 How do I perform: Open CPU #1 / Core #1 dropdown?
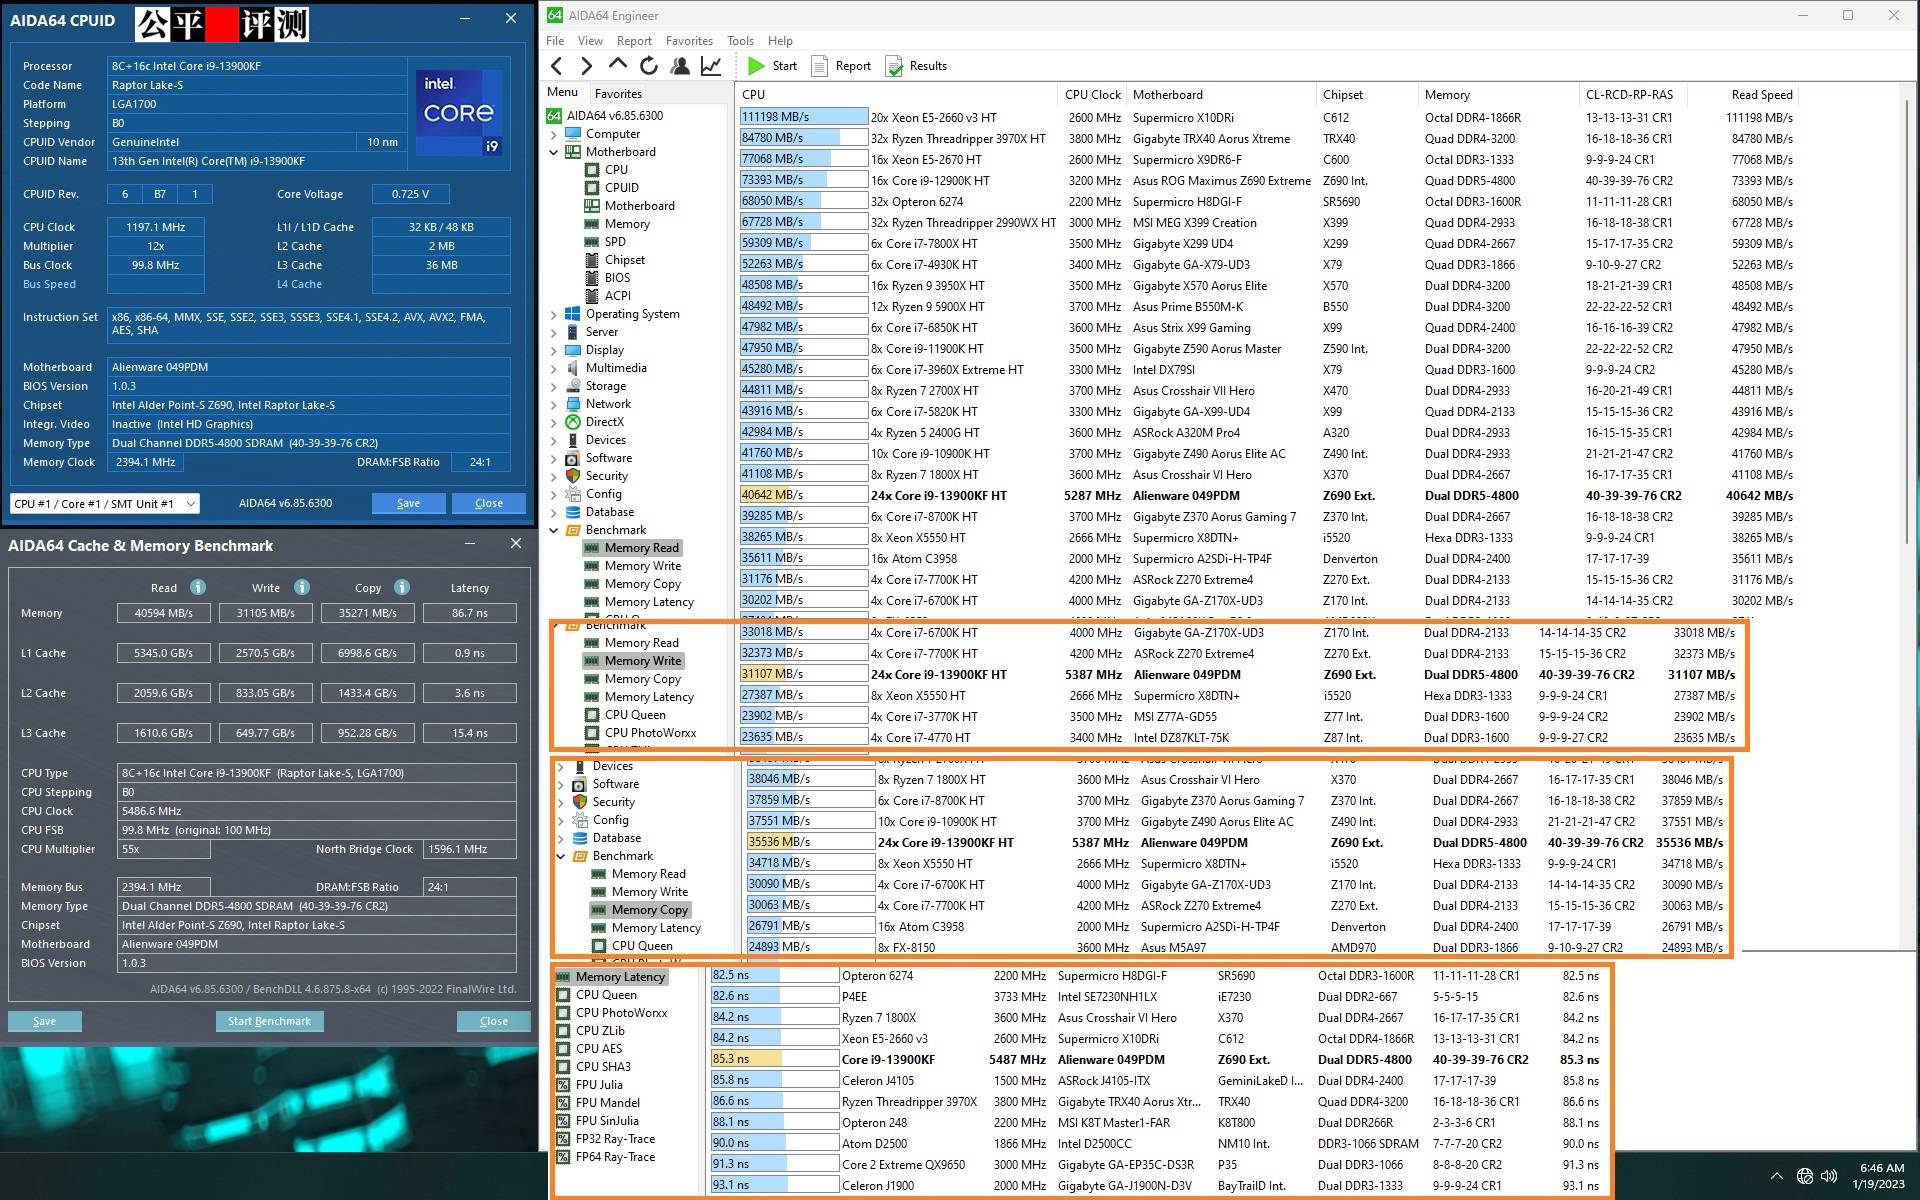click(105, 503)
